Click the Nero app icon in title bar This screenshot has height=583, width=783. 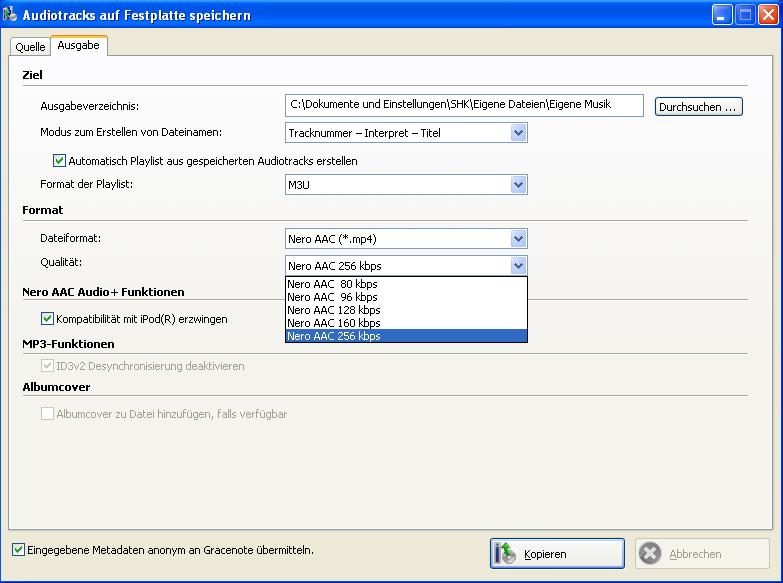12,15
